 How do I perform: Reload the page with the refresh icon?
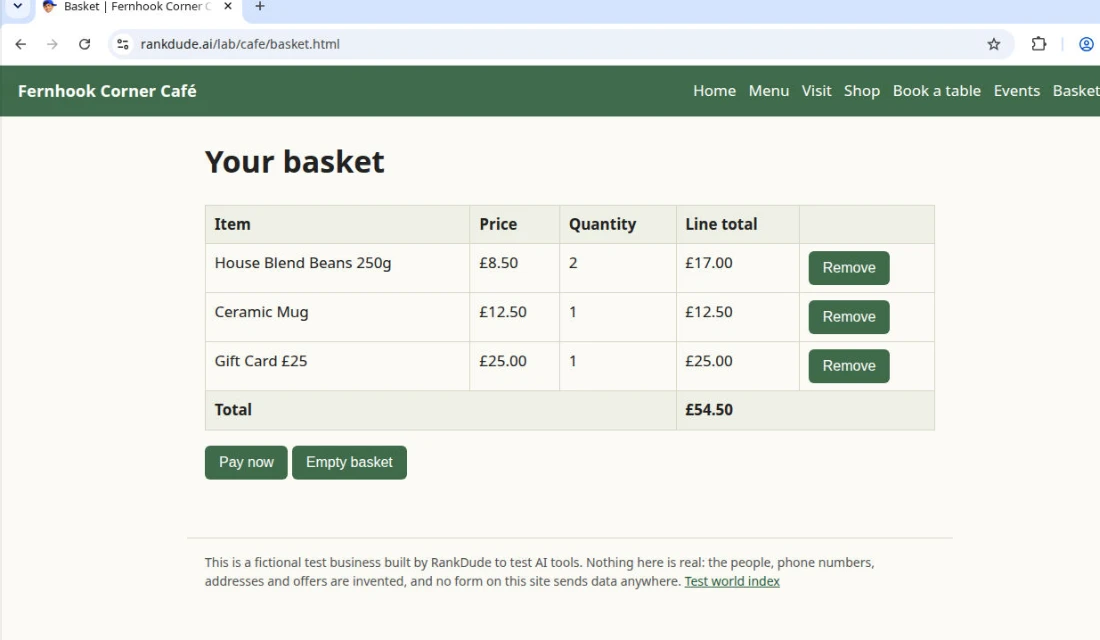84,44
